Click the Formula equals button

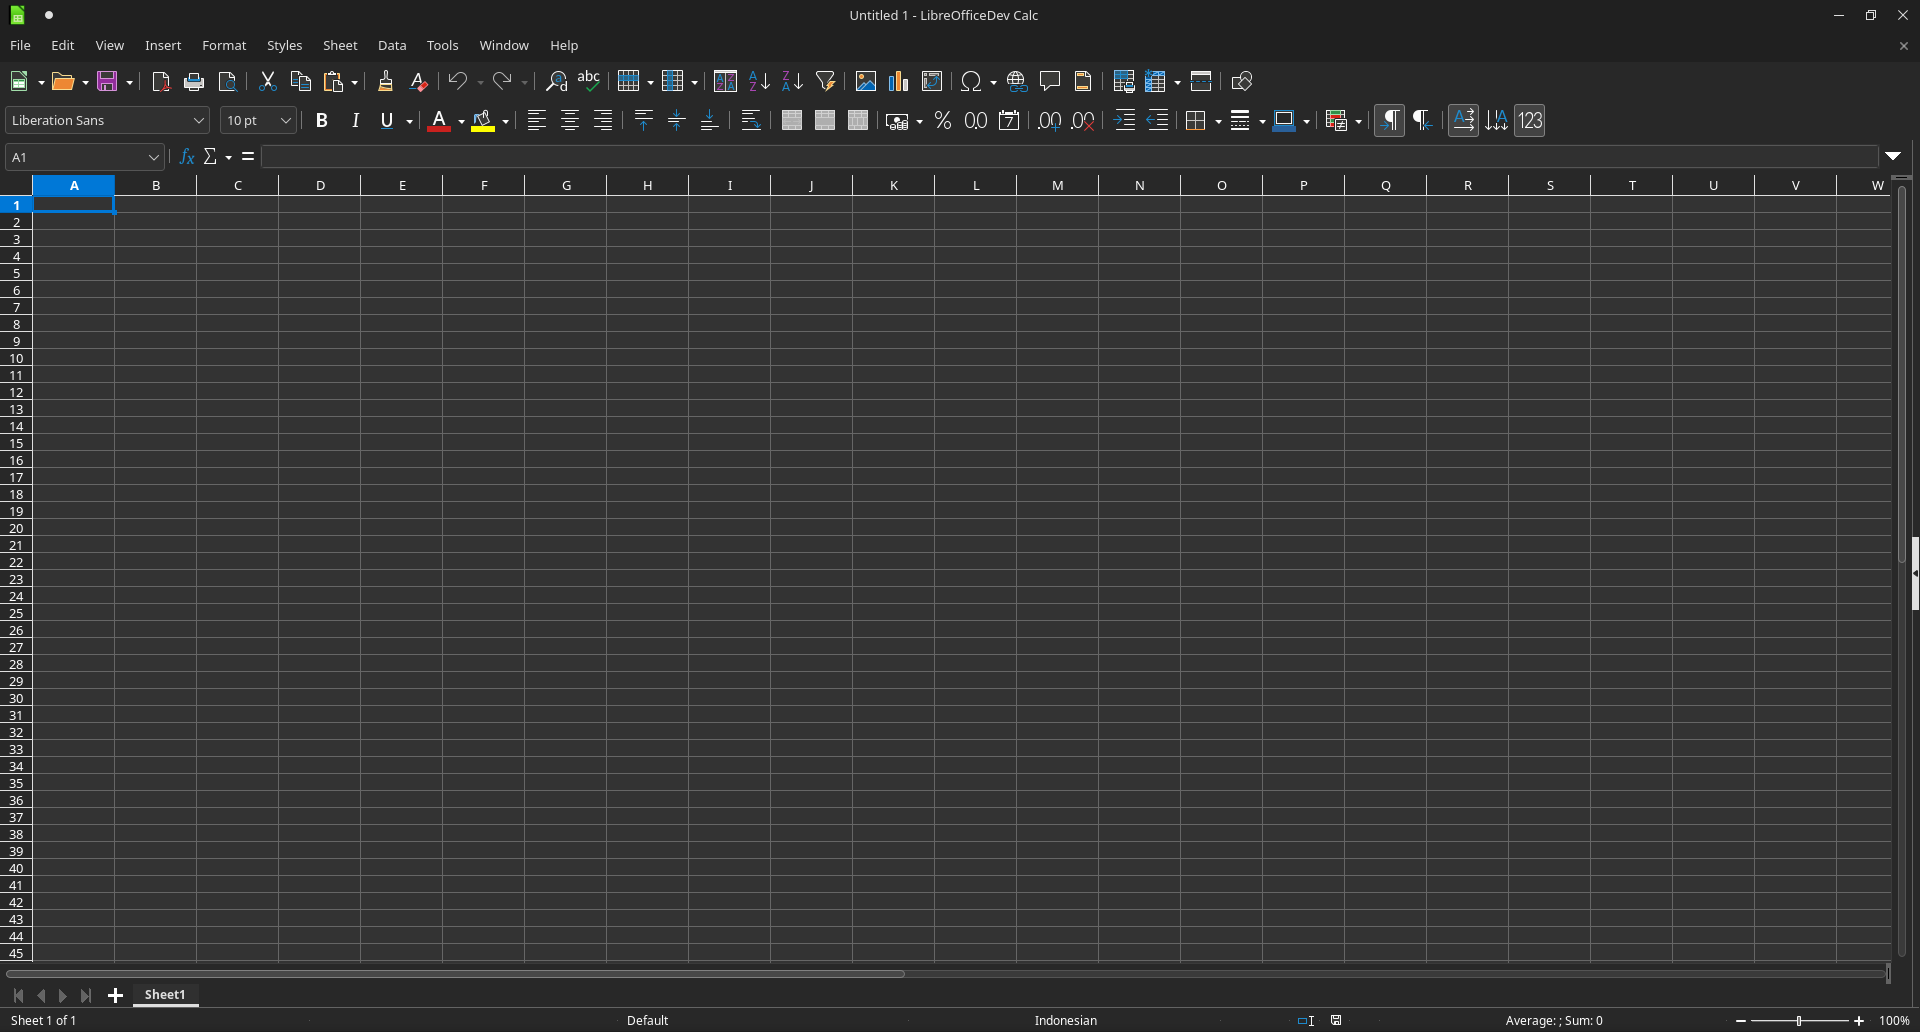(x=248, y=157)
